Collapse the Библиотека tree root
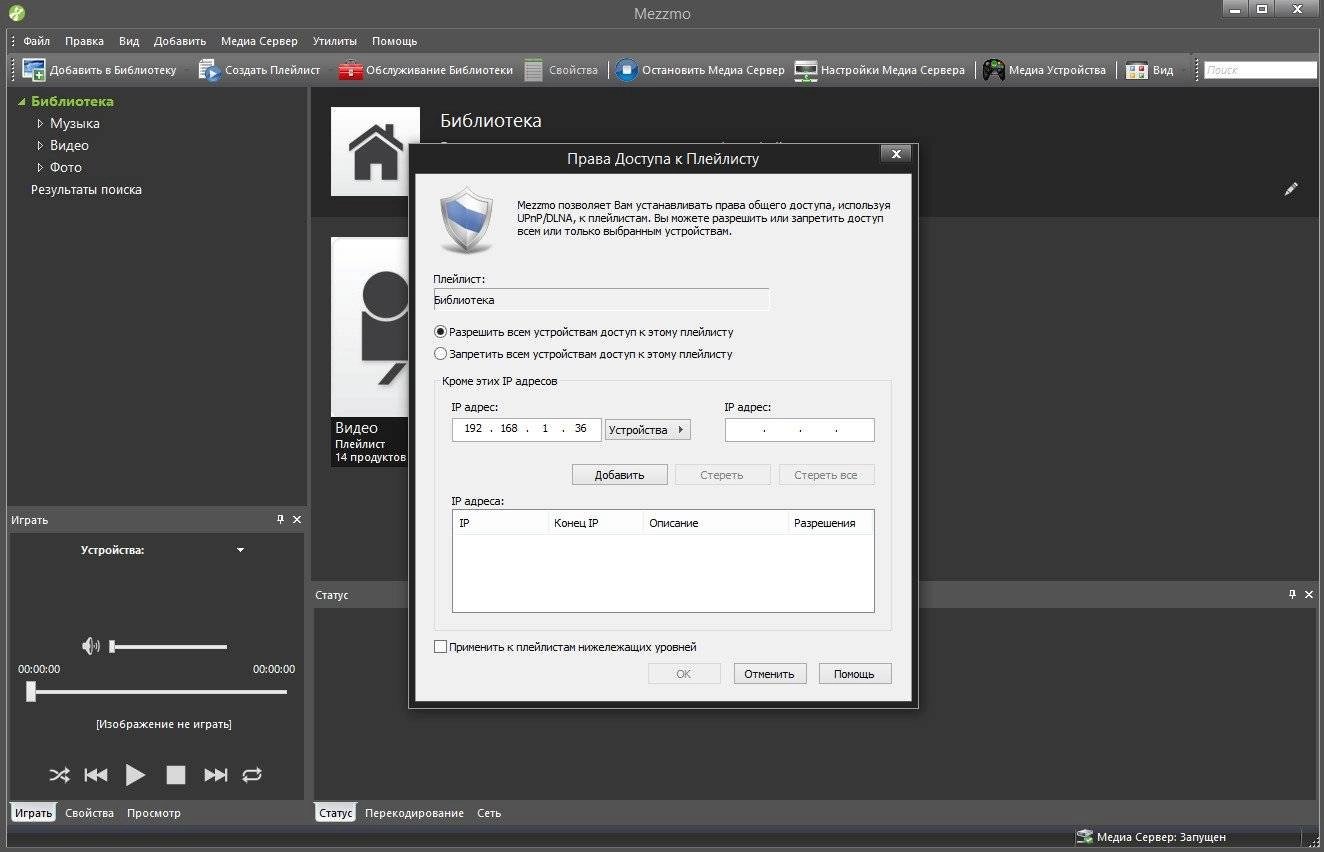Viewport: 1324px width, 852px height. (21, 102)
